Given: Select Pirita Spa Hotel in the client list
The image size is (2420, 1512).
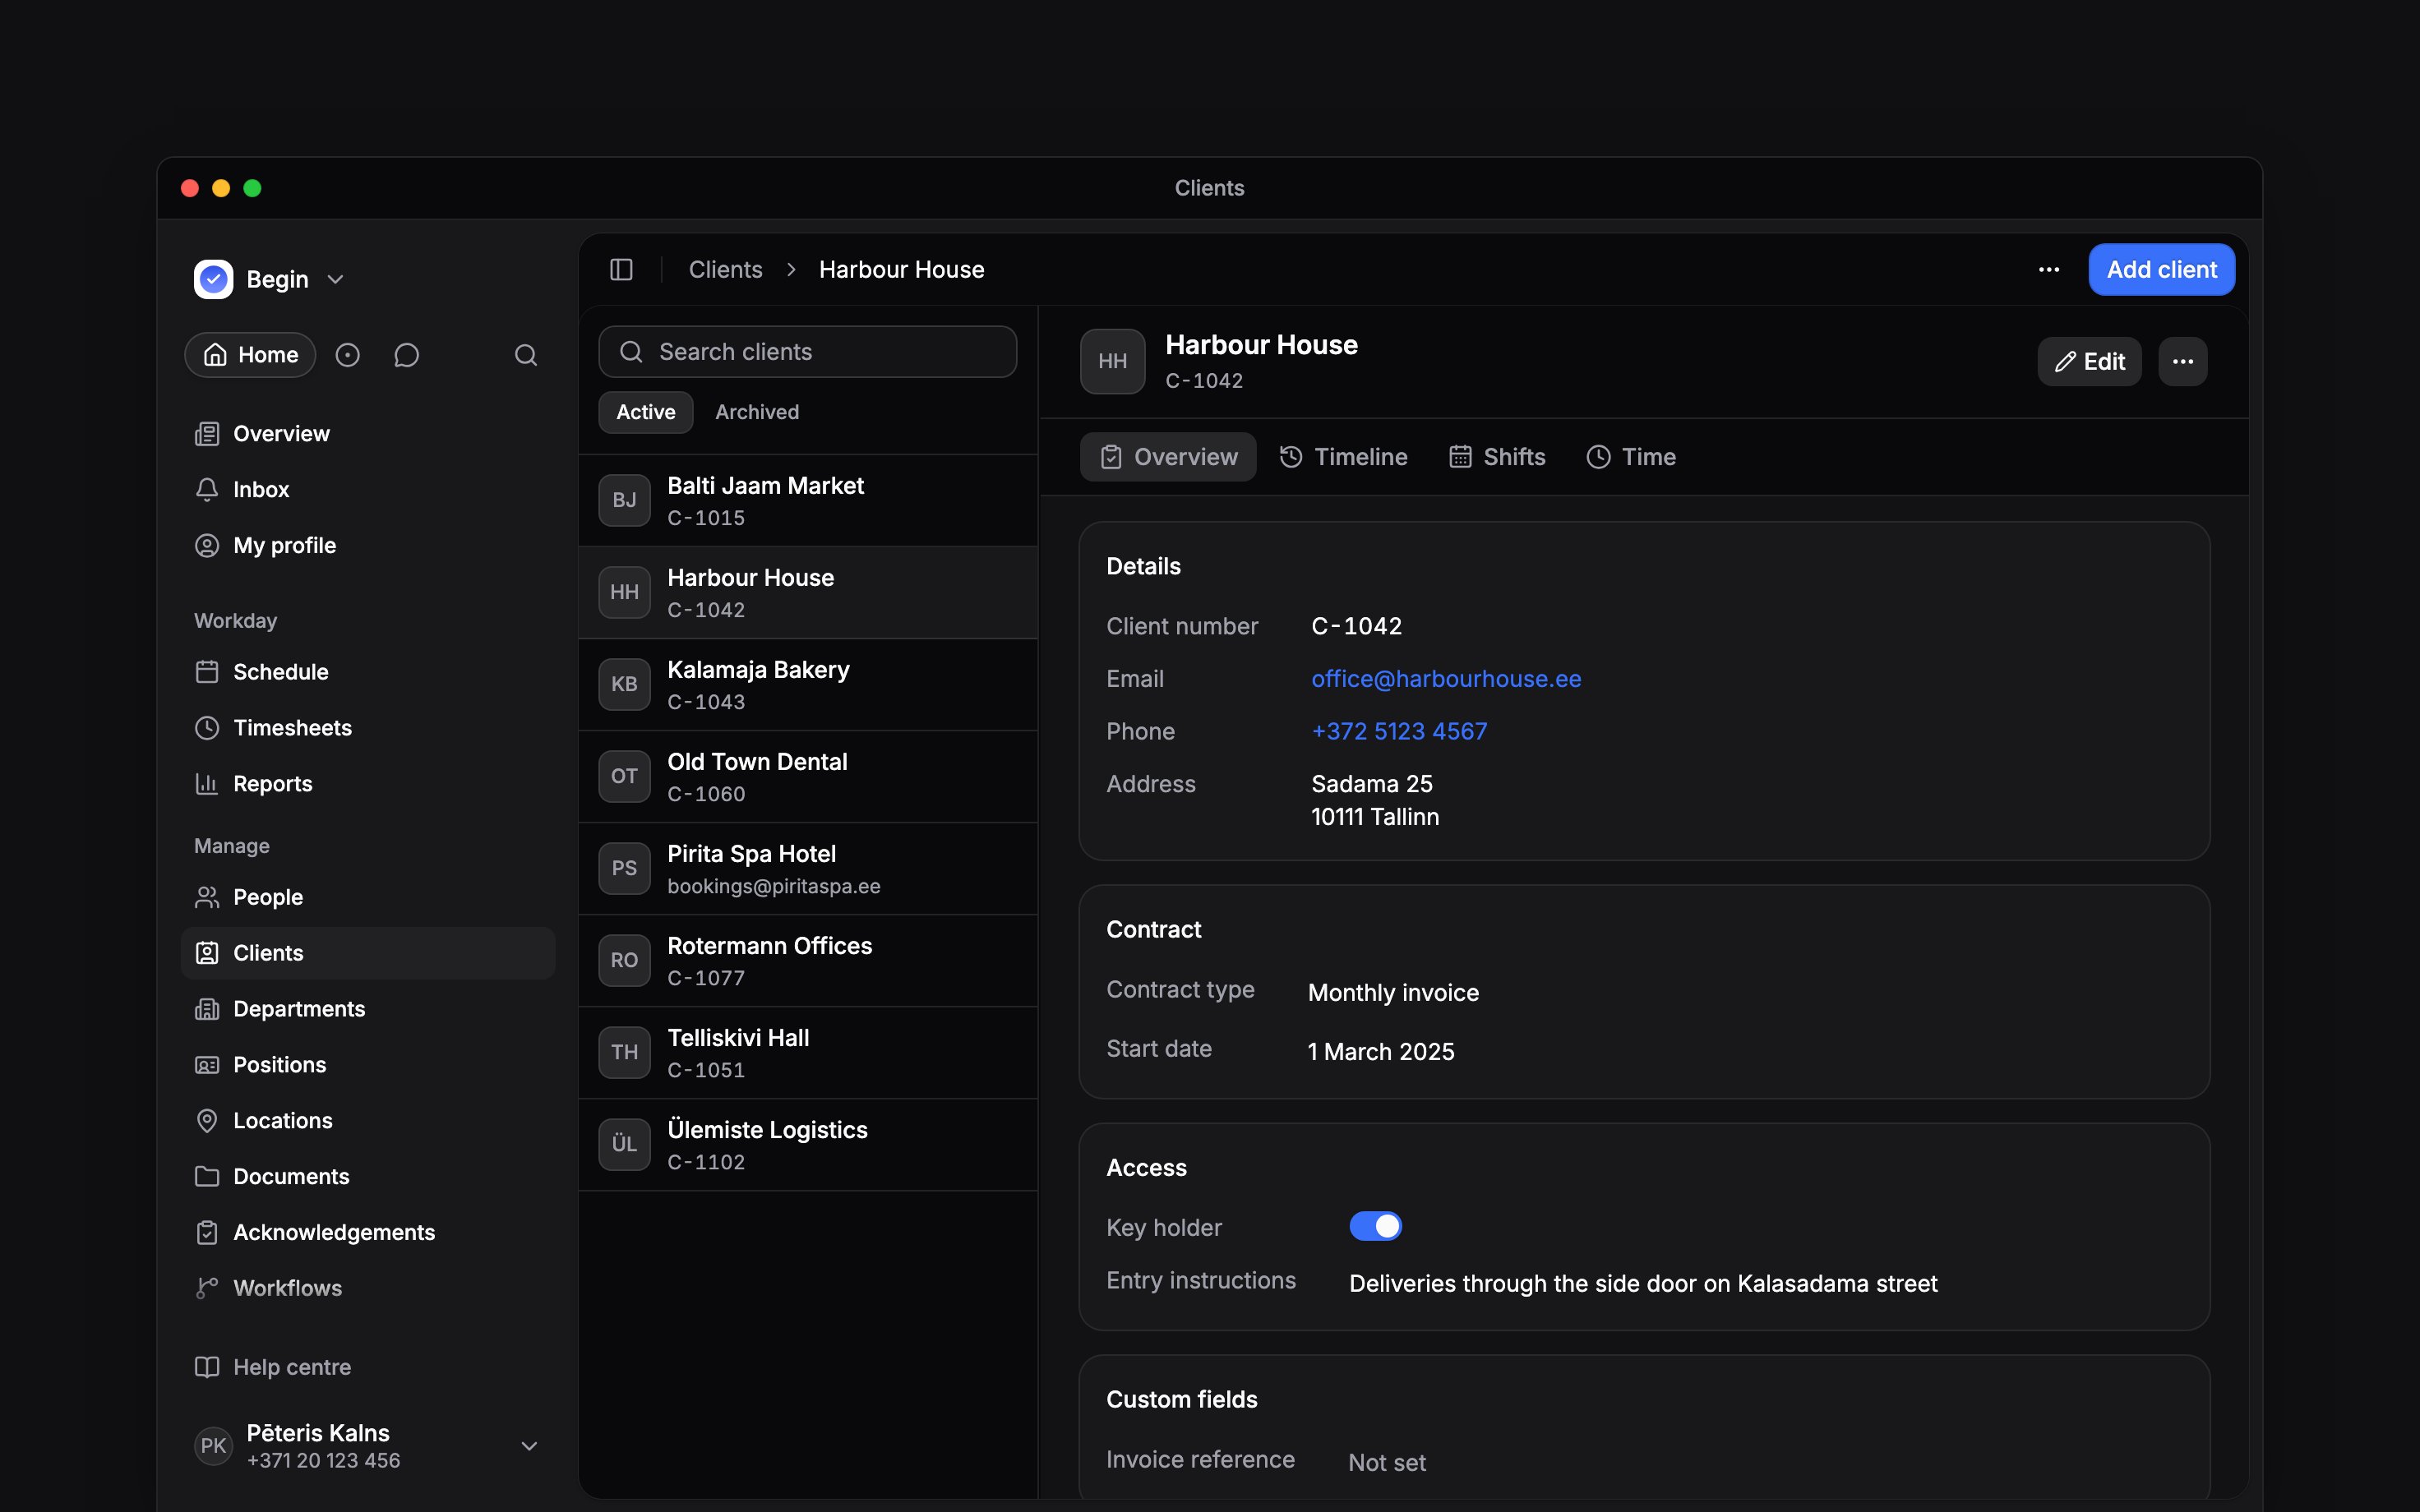Looking at the screenshot, I should (x=808, y=869).
